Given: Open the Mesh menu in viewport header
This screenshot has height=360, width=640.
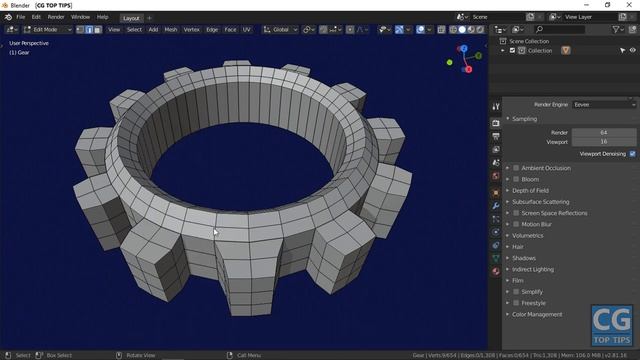Looking at the screenshot, I should pos(171,29).
